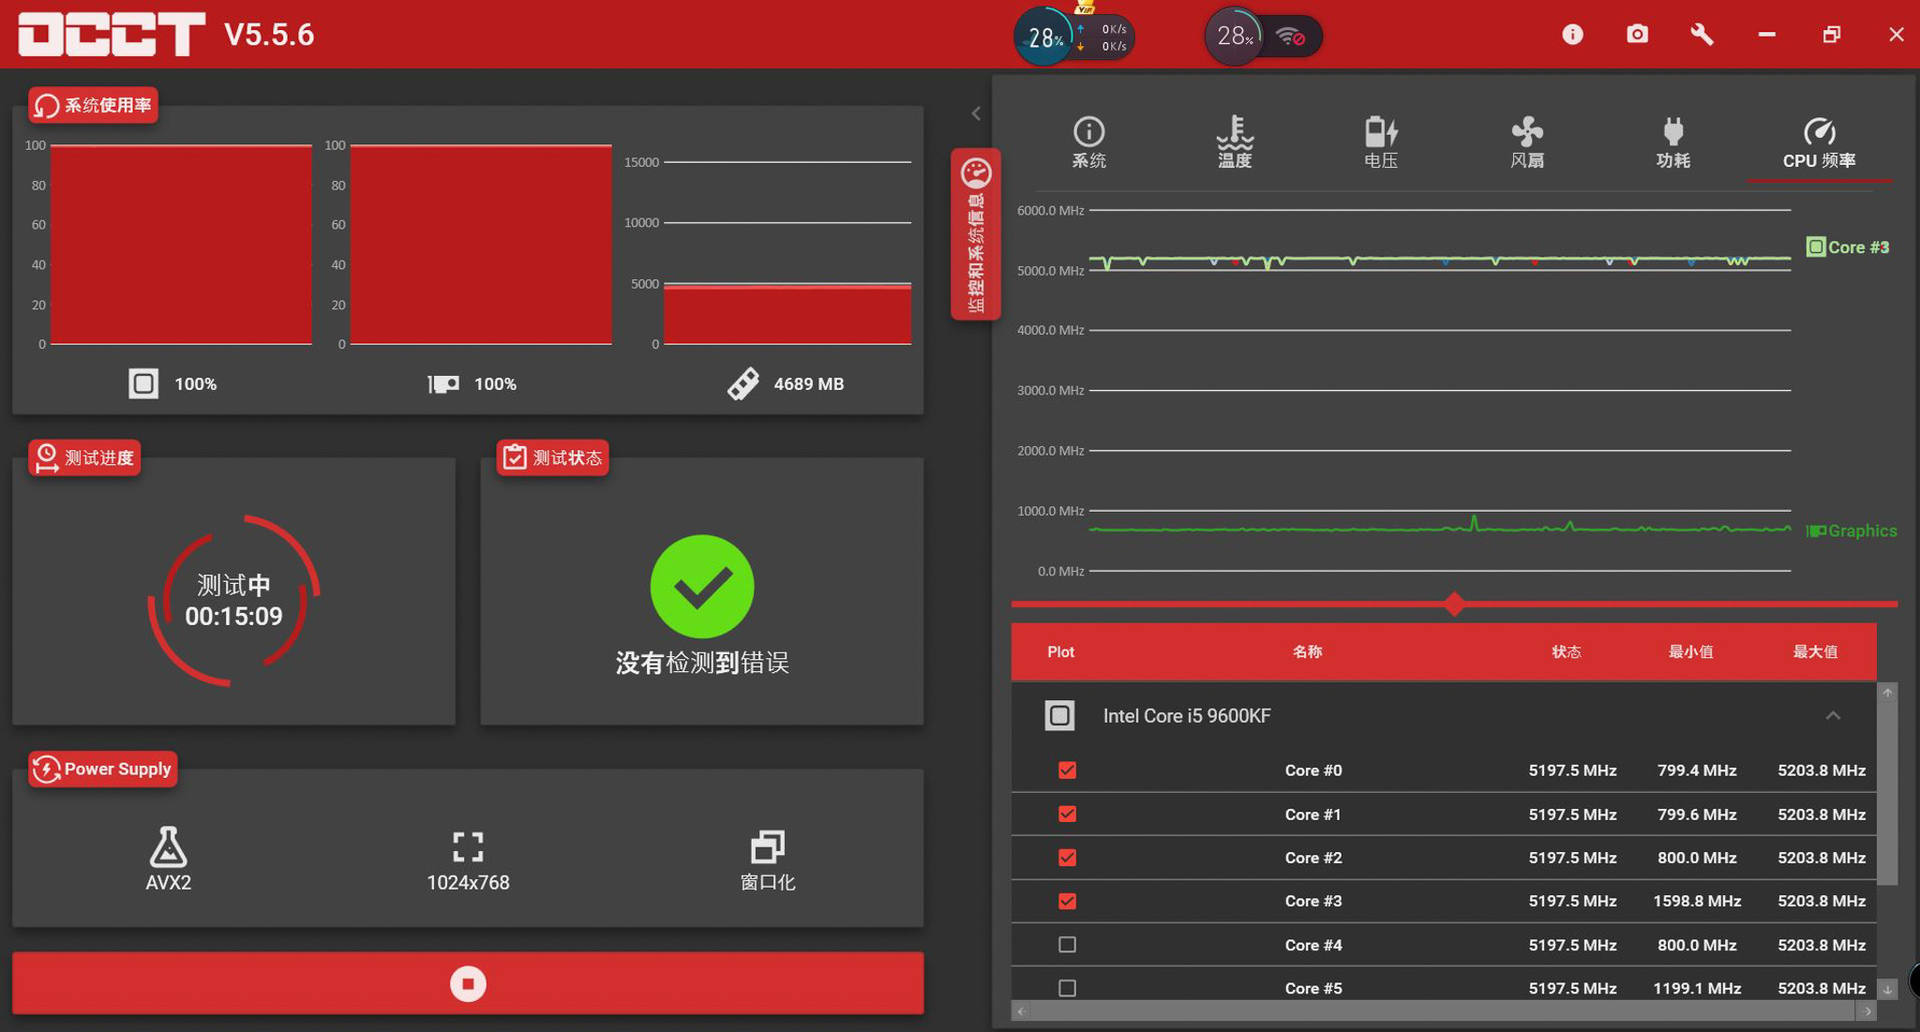Viewport: 1920px width, 1032px height.
Task: Collapse the monitoring panel with the left chevron
Action: (976, 113)
